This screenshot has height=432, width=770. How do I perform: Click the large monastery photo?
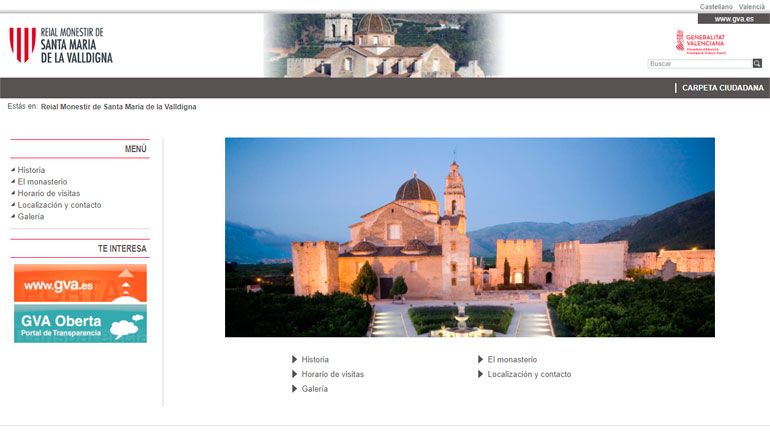(469, 237)
